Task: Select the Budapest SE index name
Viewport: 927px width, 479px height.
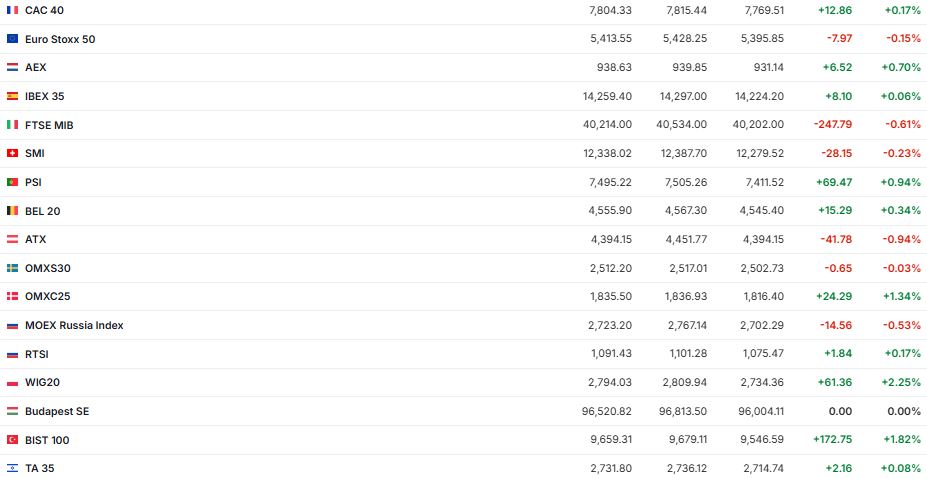Action: 57,411
